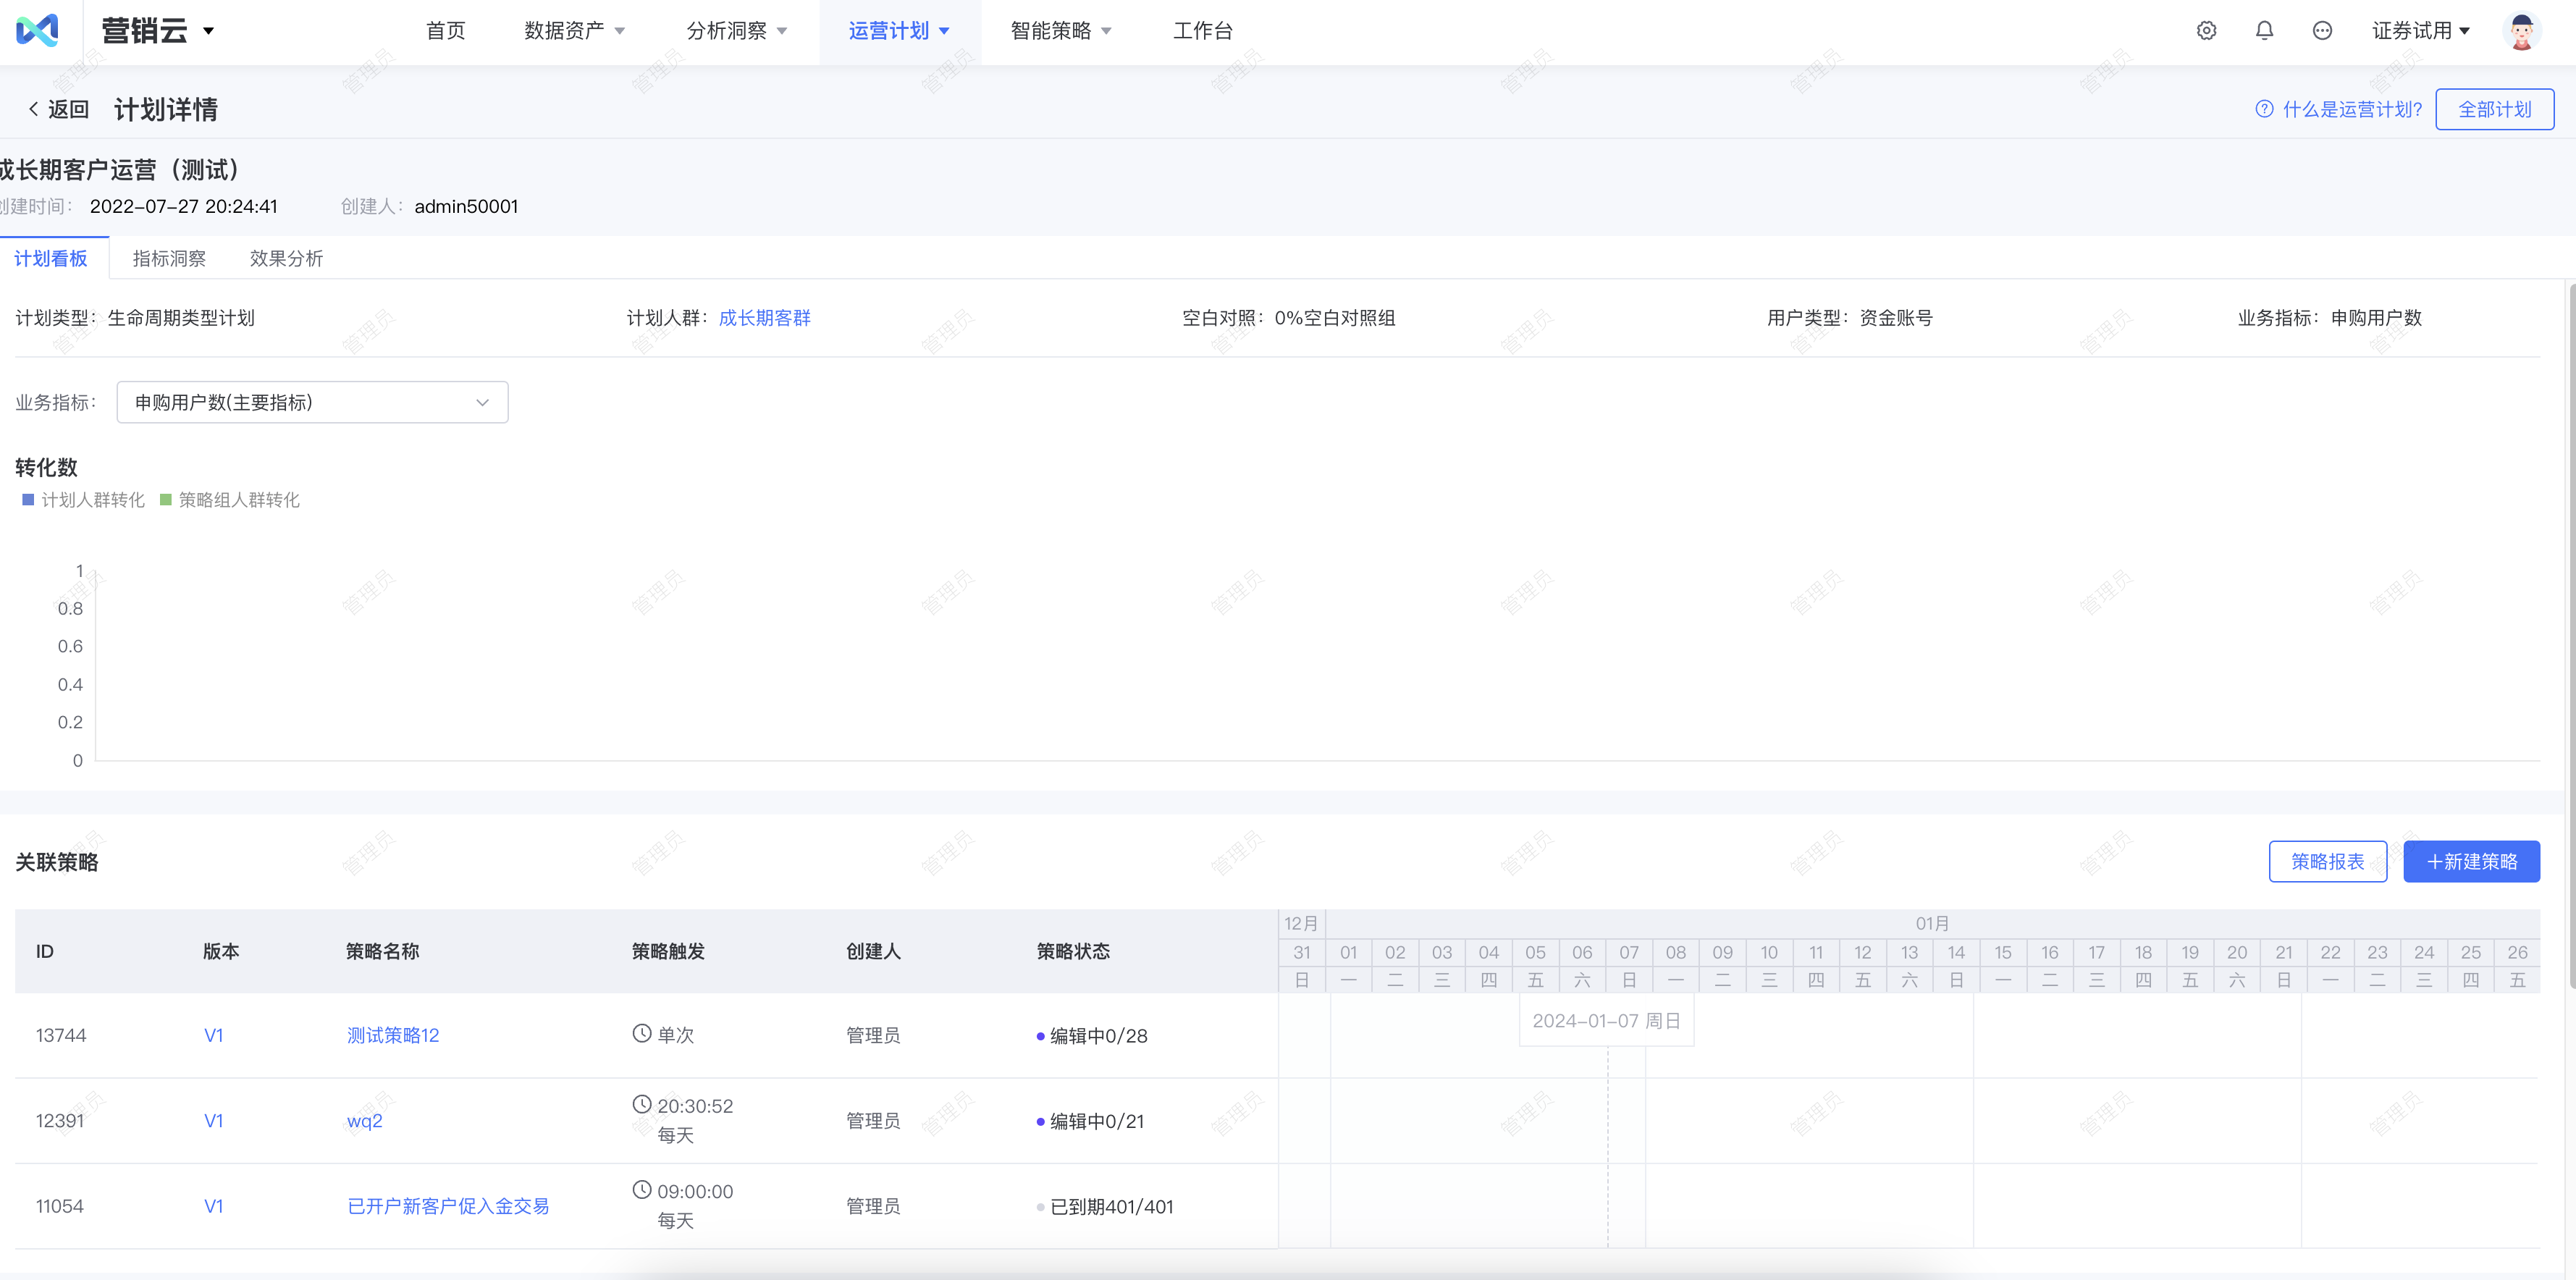Viewport: 2576px width, 1280px height.
Task: Click the creator name admin50001
Action: [466, 206]
